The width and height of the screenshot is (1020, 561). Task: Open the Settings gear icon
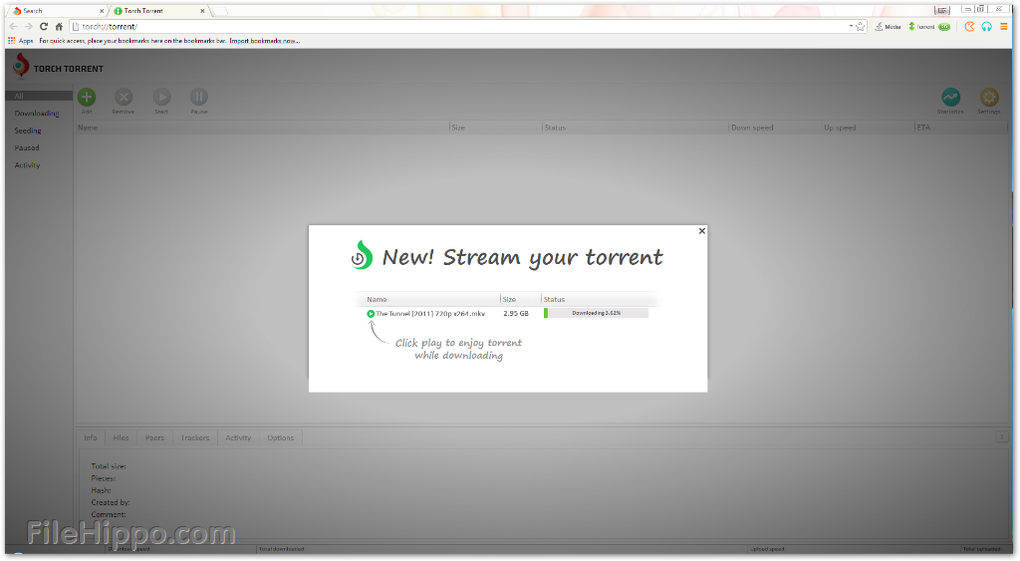[989, 97]
